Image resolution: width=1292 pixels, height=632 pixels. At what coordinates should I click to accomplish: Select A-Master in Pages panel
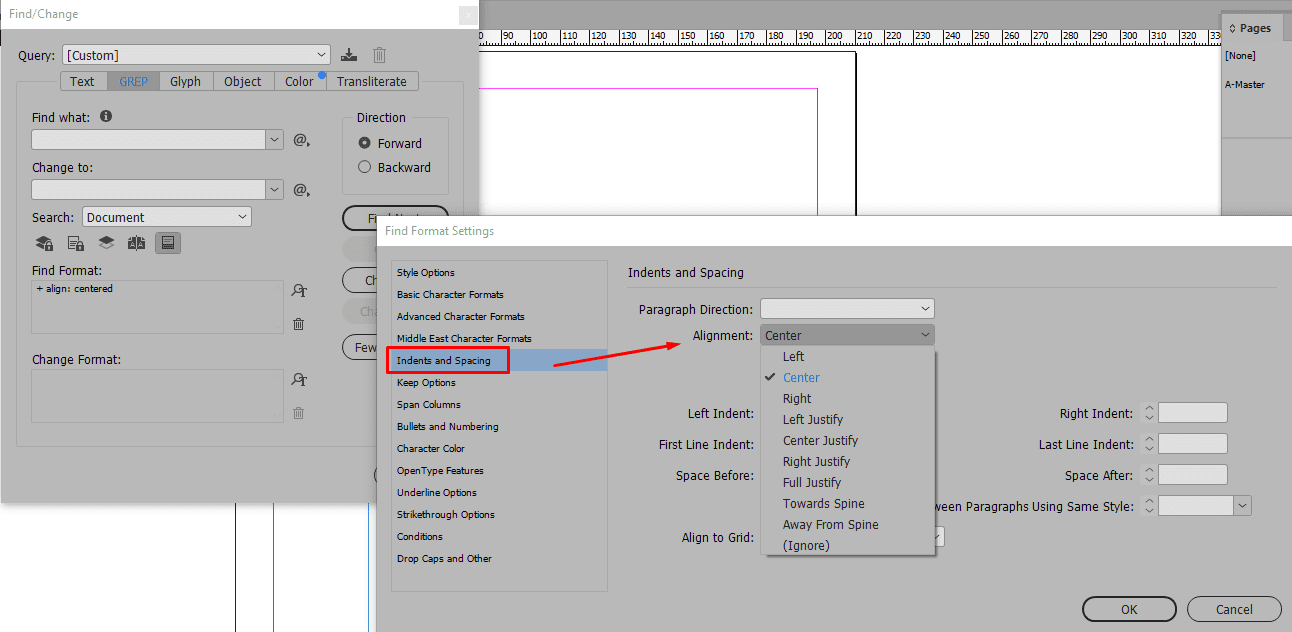[x=1245, y=84]
